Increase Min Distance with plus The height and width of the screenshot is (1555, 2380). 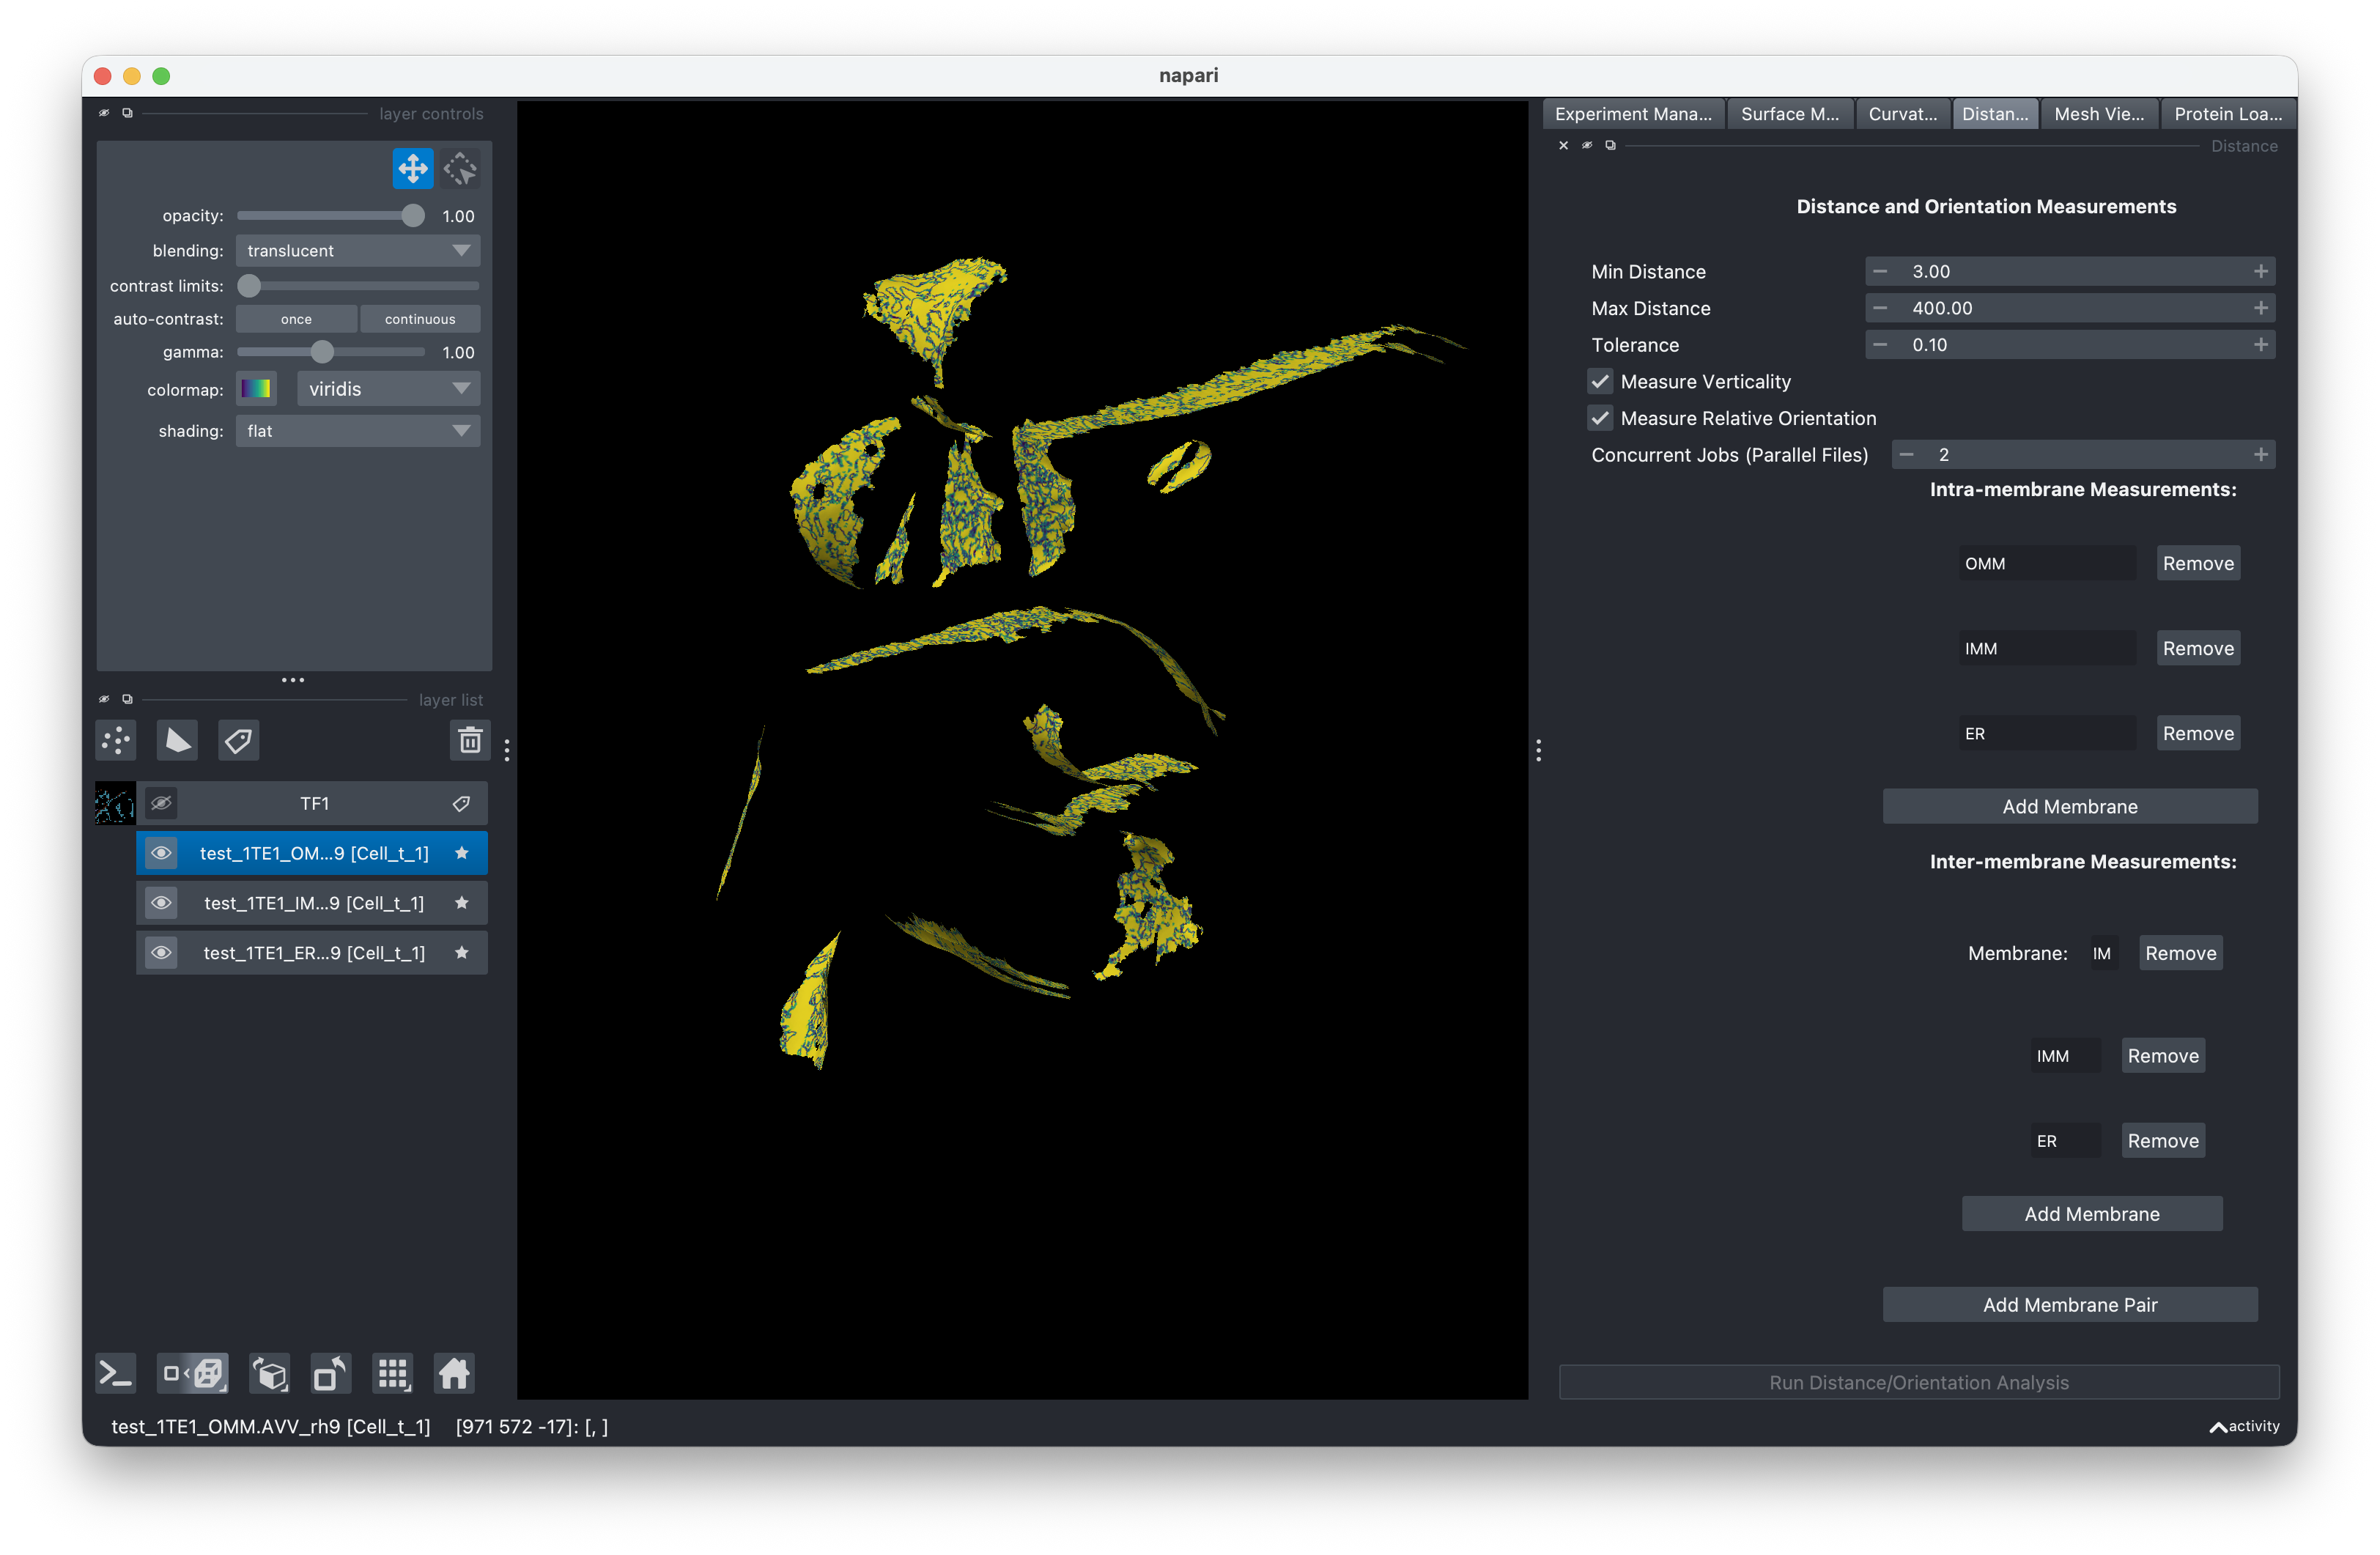[x=2261, y=272]
